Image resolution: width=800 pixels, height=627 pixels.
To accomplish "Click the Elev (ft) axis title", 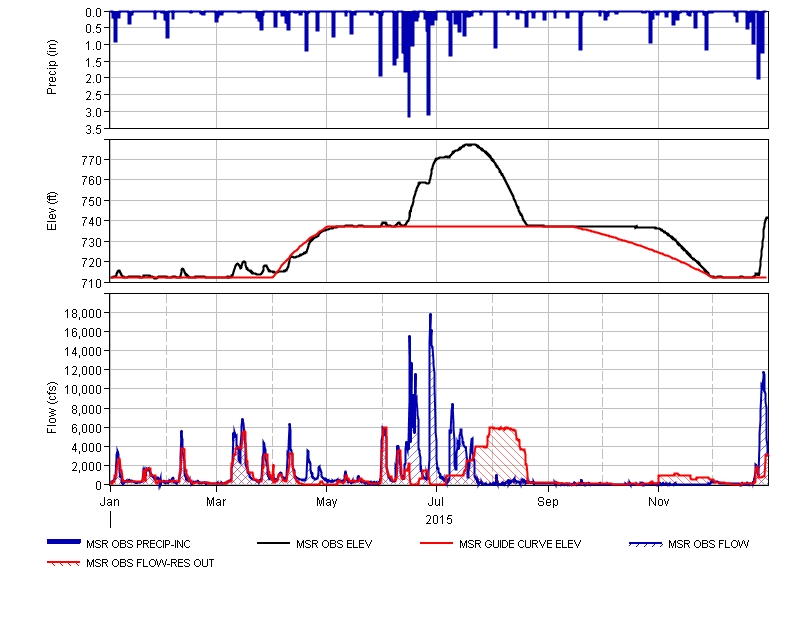I will pyautogui.click(x=52, y=211).
